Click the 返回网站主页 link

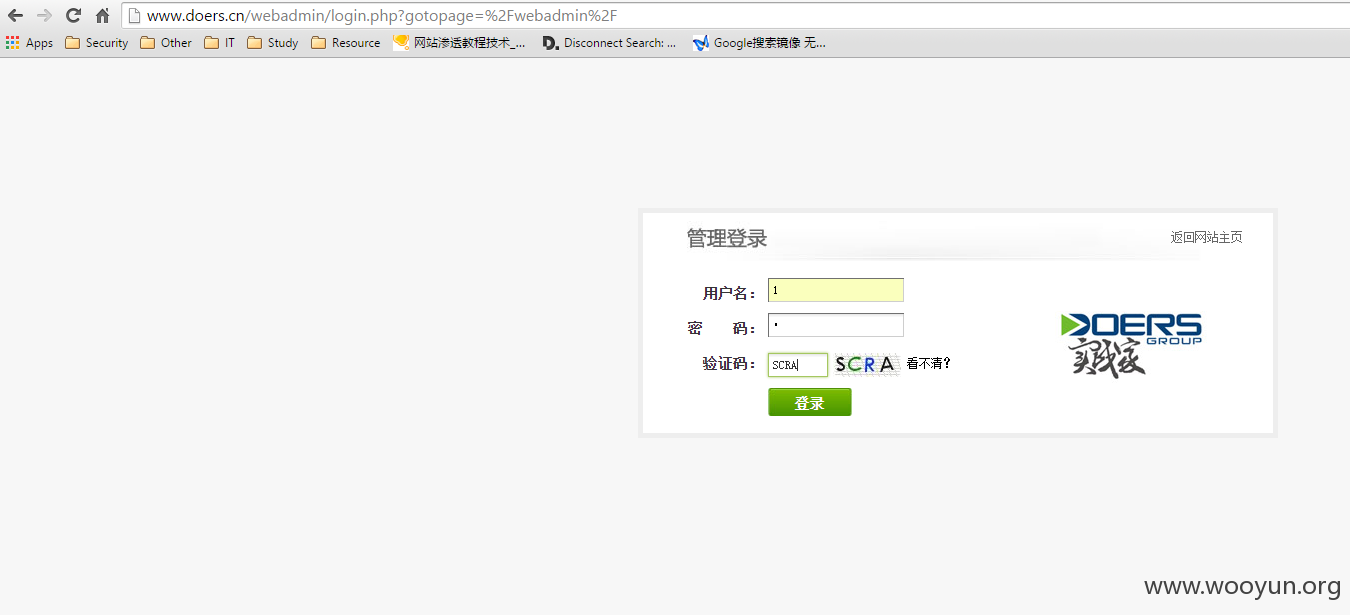point(1207,237)
